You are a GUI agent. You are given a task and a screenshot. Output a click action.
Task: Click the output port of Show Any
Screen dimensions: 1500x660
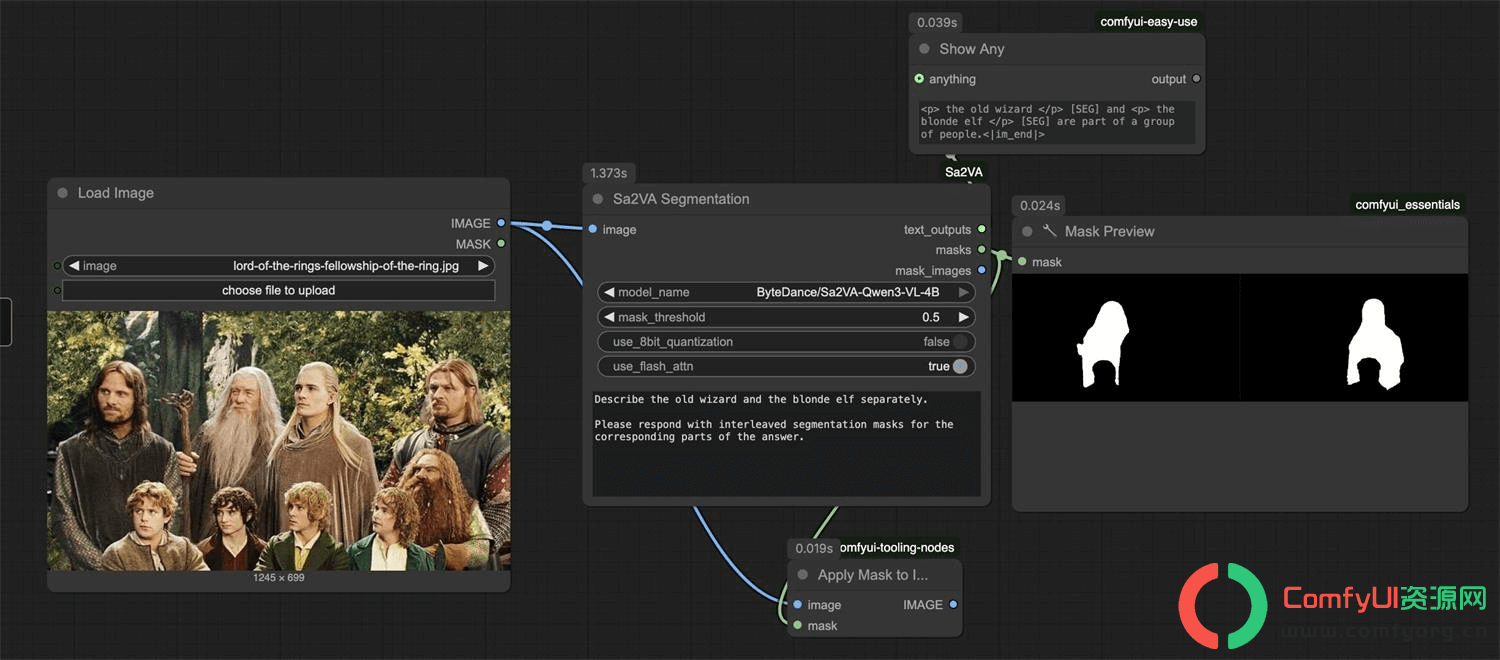(1196, 79)
